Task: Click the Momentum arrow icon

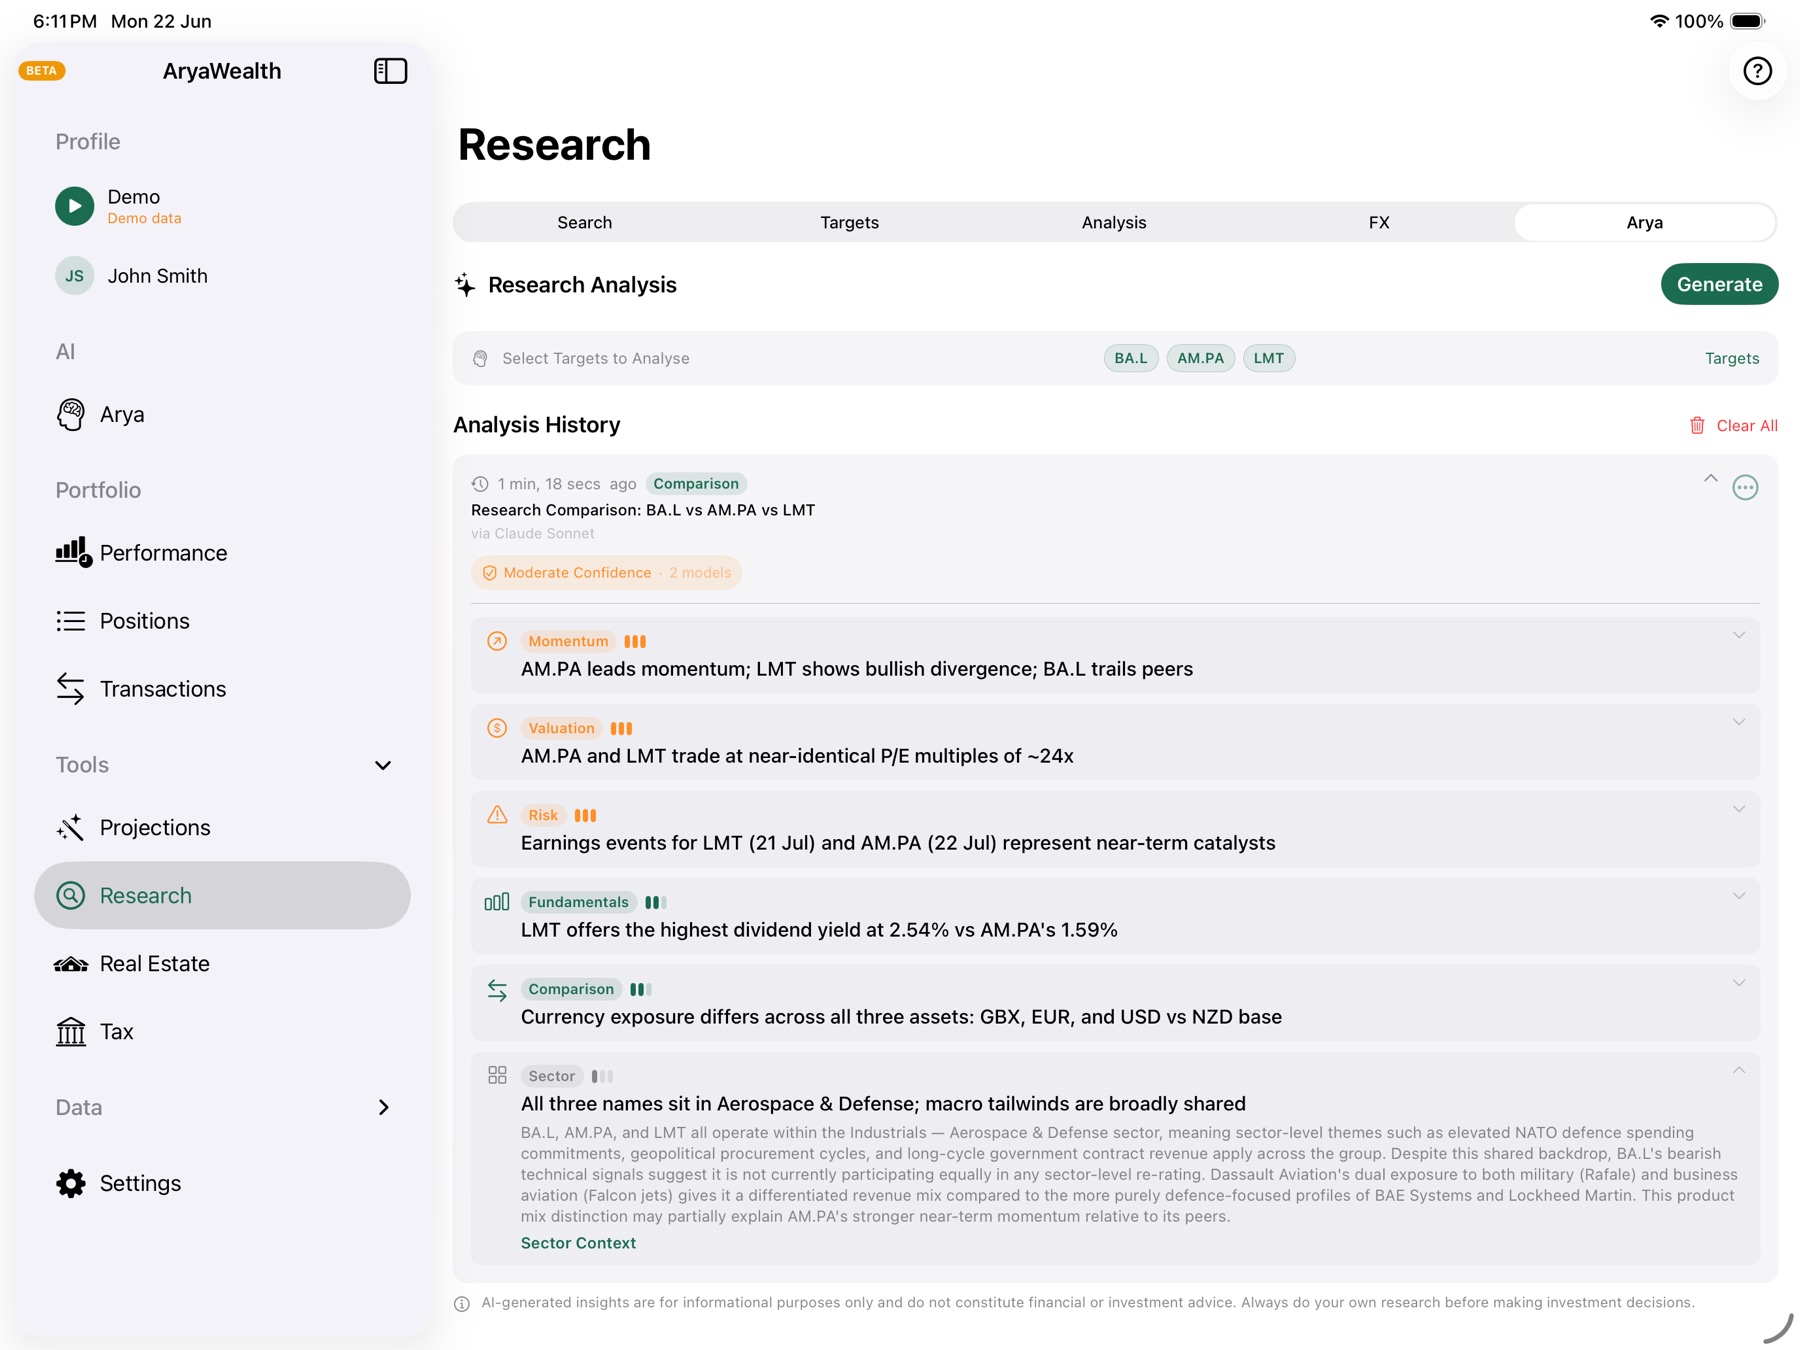Action: (497, 641)
